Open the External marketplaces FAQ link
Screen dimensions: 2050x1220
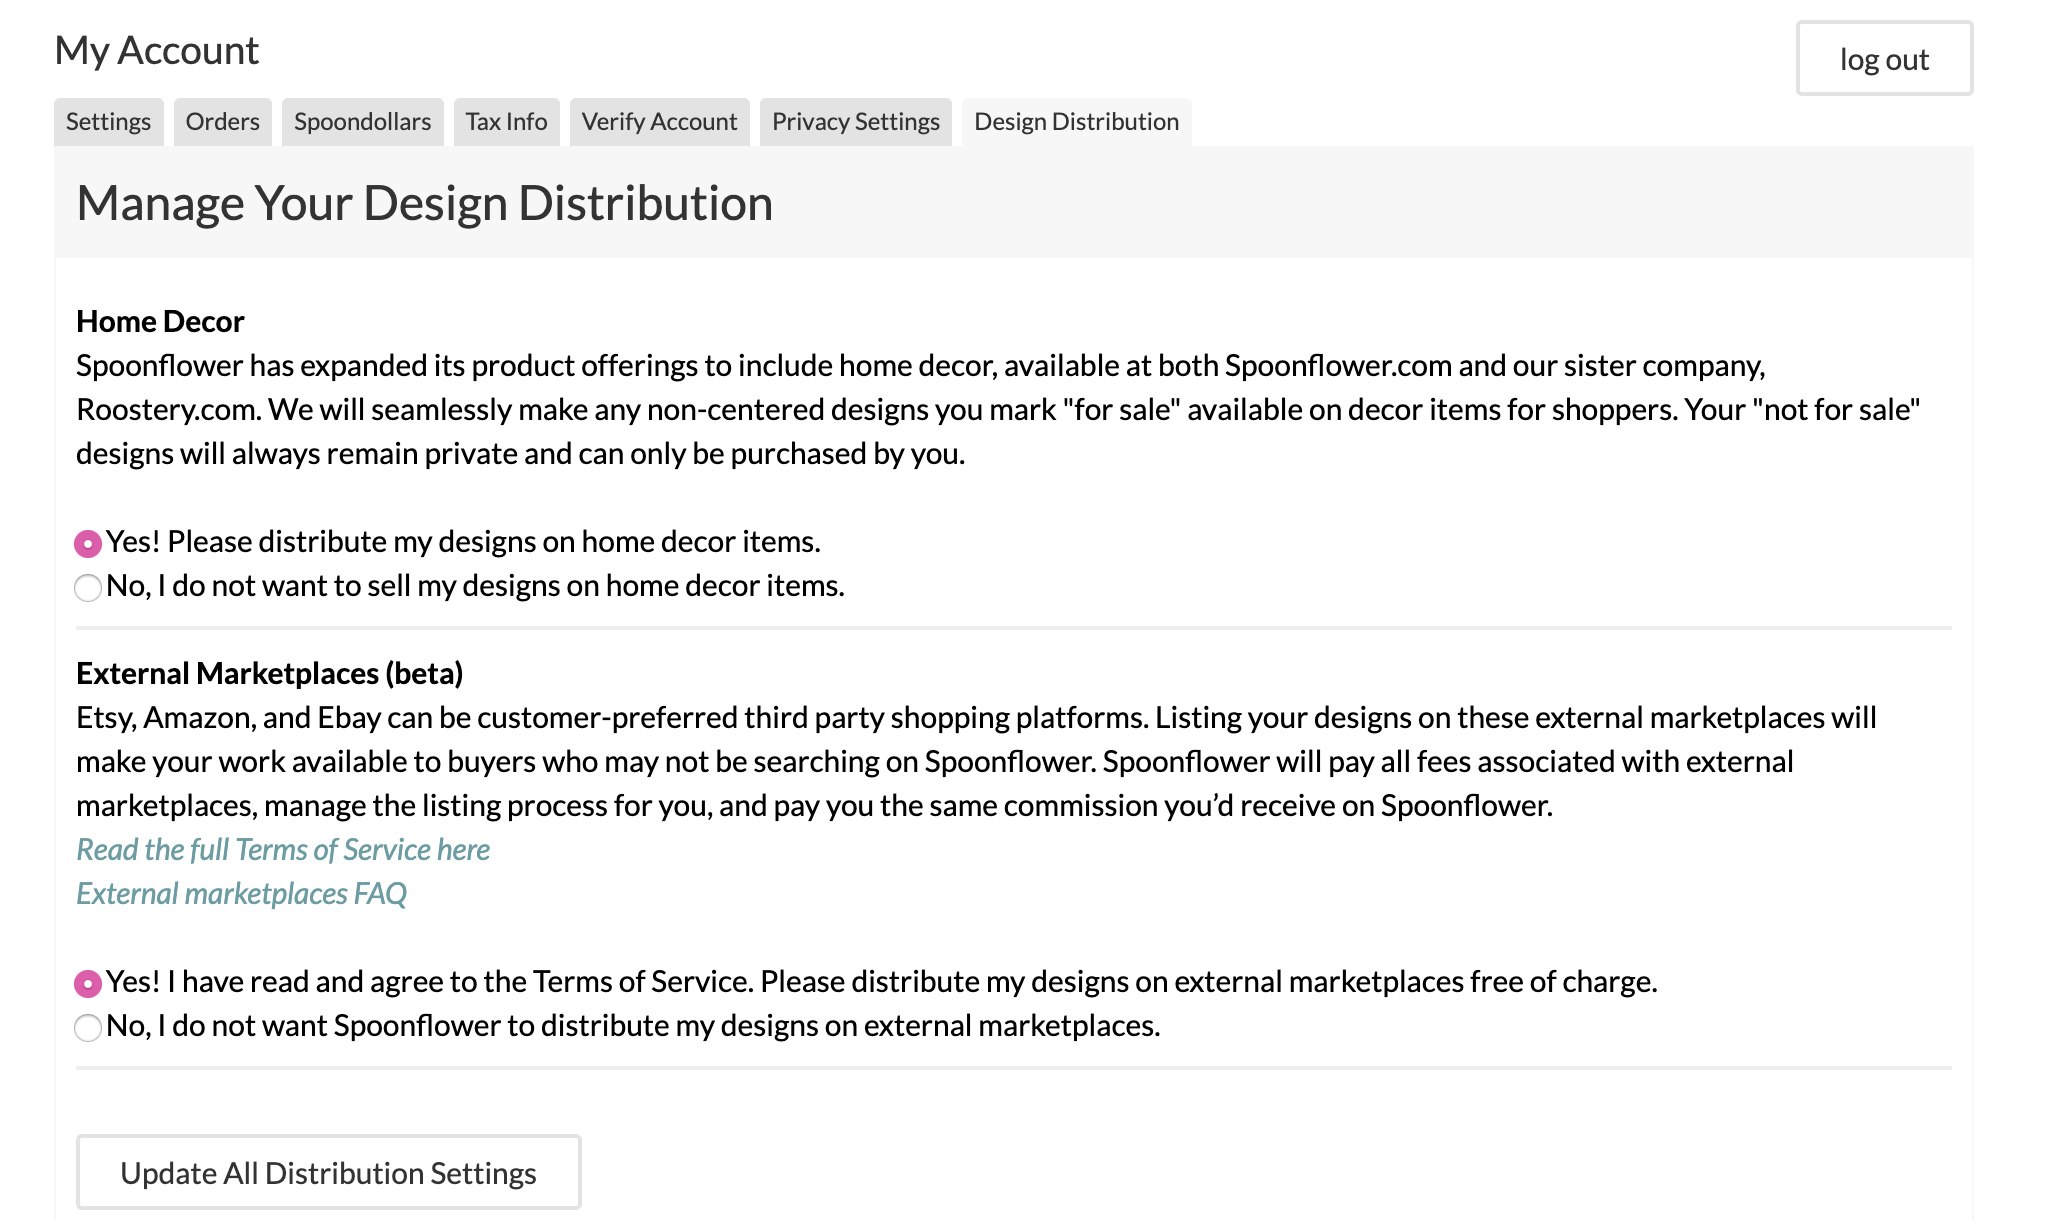(241, 894)
